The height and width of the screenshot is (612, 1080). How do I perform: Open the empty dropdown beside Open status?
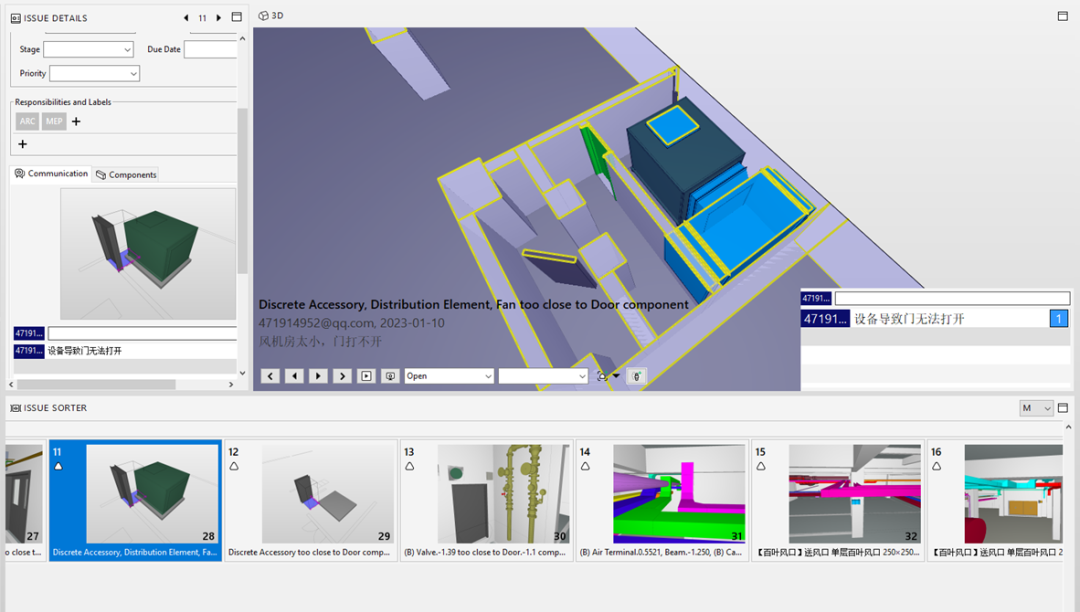point(543,376)
